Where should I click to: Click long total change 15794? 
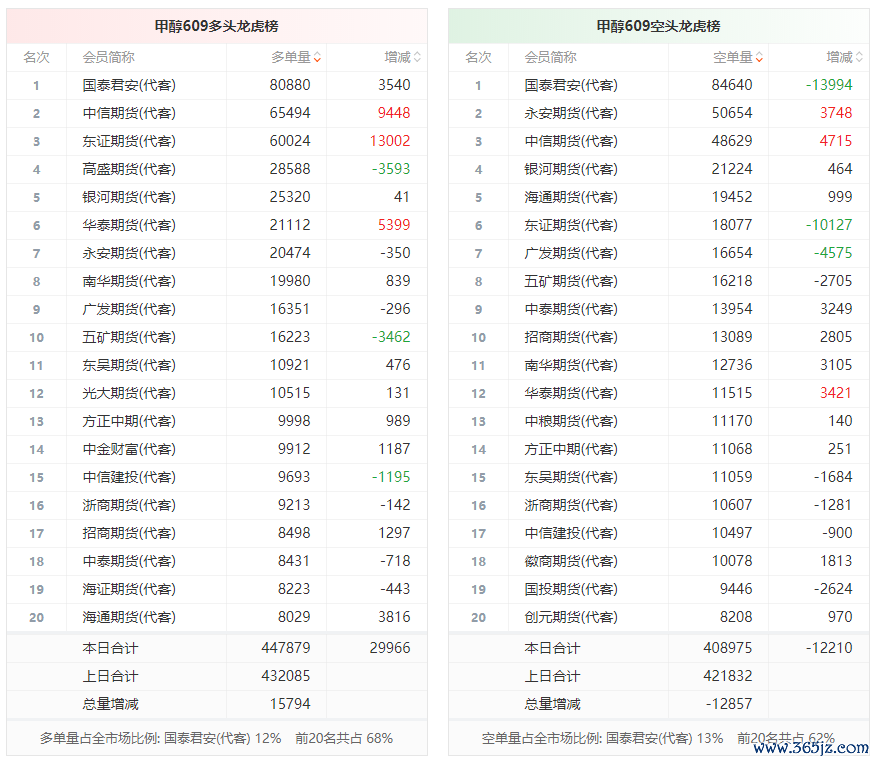coord(290,704)
